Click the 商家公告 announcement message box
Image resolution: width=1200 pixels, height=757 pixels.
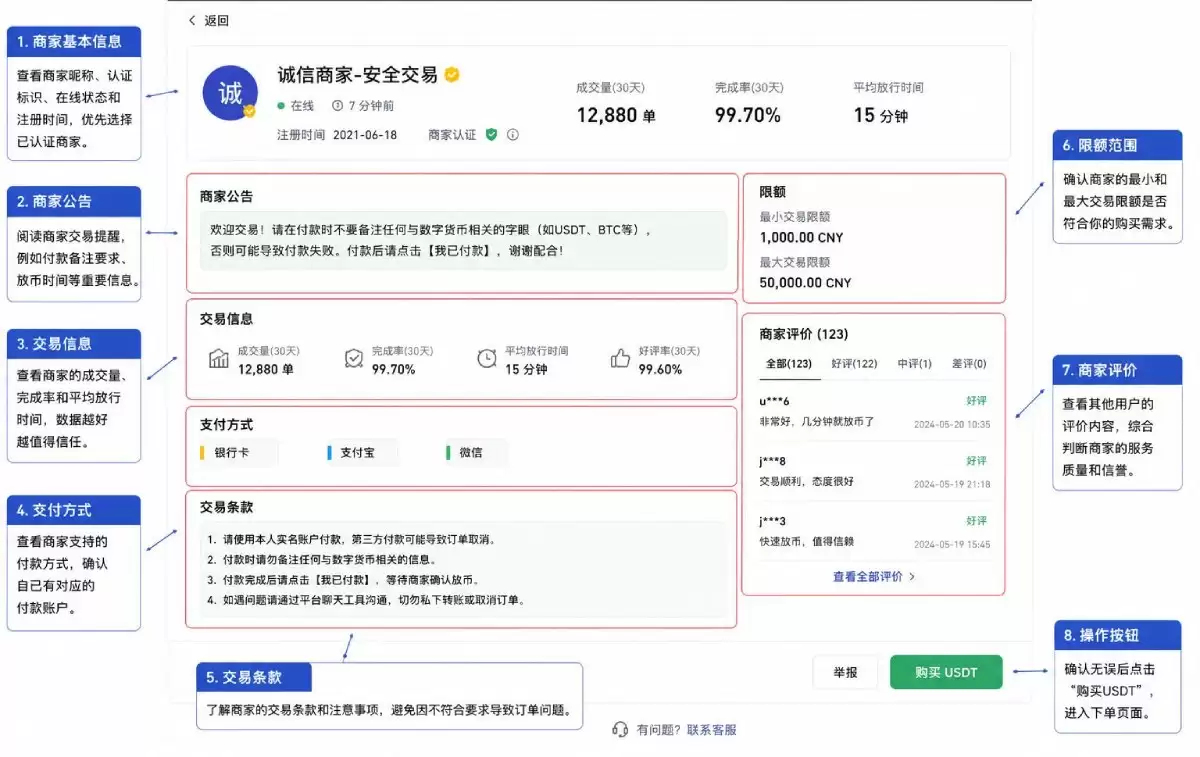point(462,240)
